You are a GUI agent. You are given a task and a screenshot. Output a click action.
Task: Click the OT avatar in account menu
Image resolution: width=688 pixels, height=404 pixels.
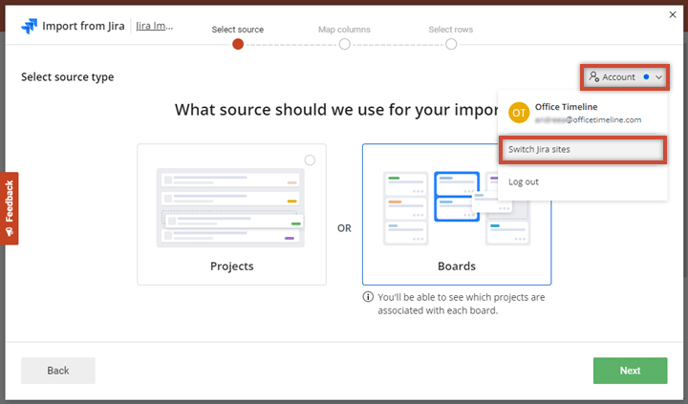tap(519, 113)
